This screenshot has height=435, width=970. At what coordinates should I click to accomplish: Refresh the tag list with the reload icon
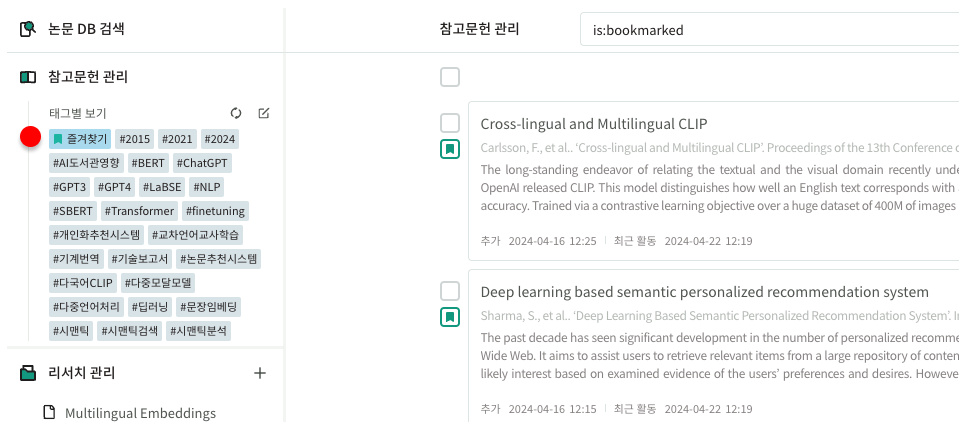point(236,113)
